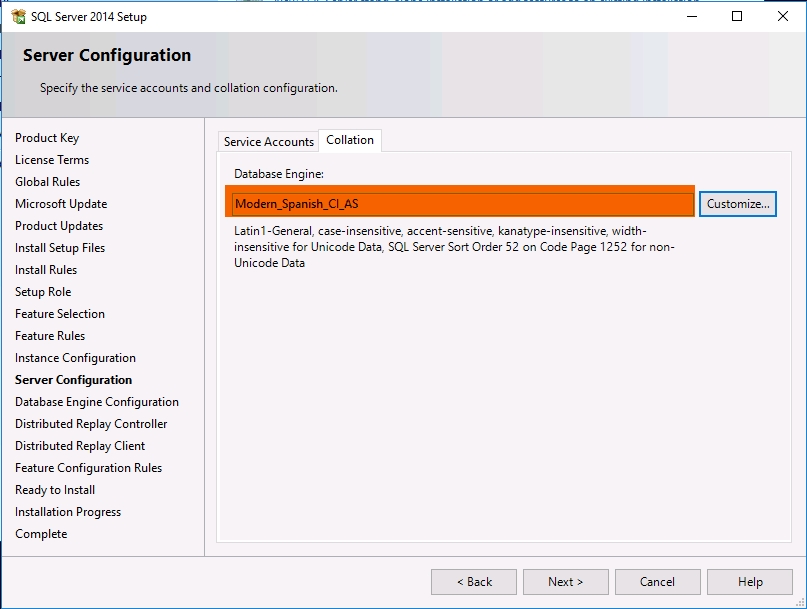Go back with the Back button
Screen dimensions: 807x609
[x=474, y=582]
